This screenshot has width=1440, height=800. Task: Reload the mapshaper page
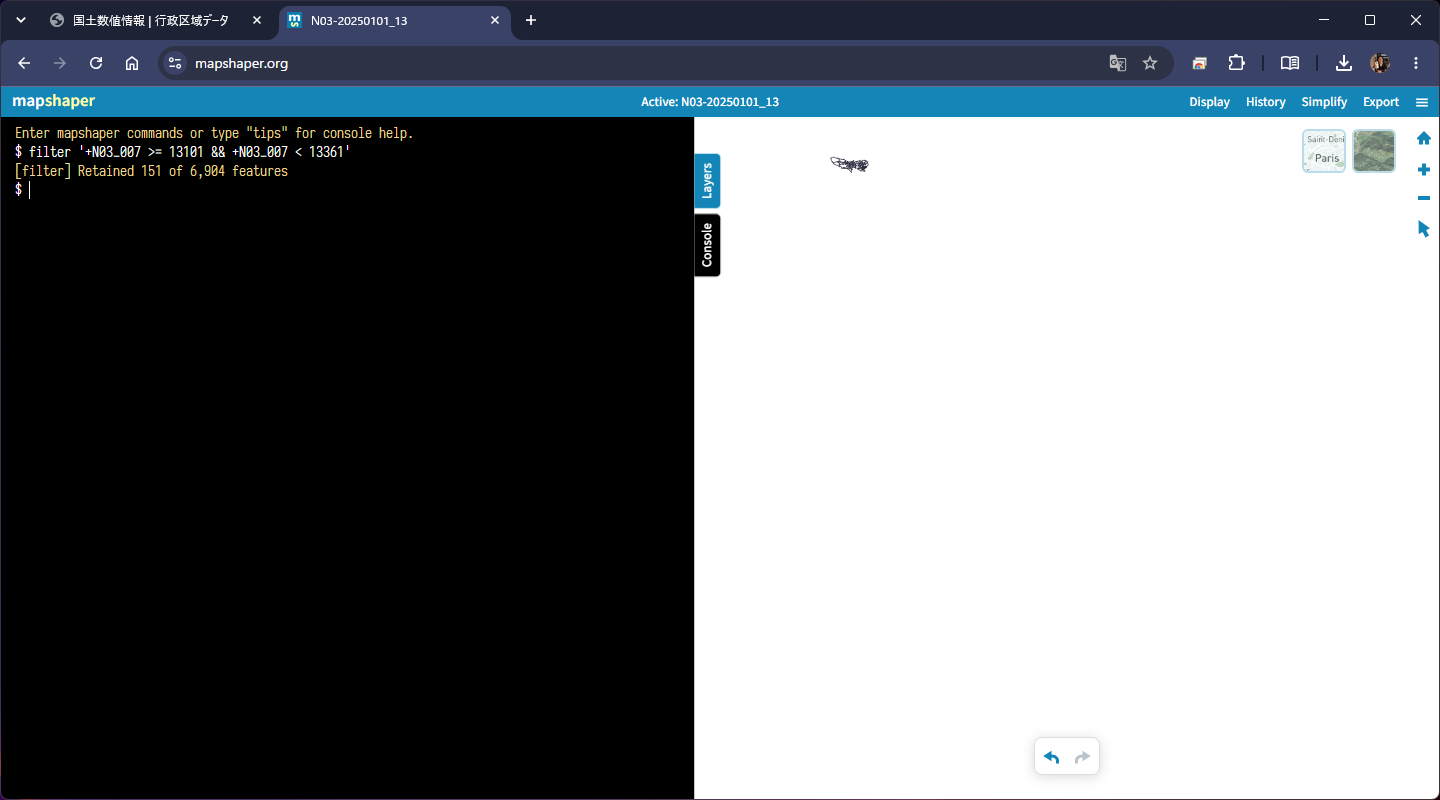tap(96, 63)
